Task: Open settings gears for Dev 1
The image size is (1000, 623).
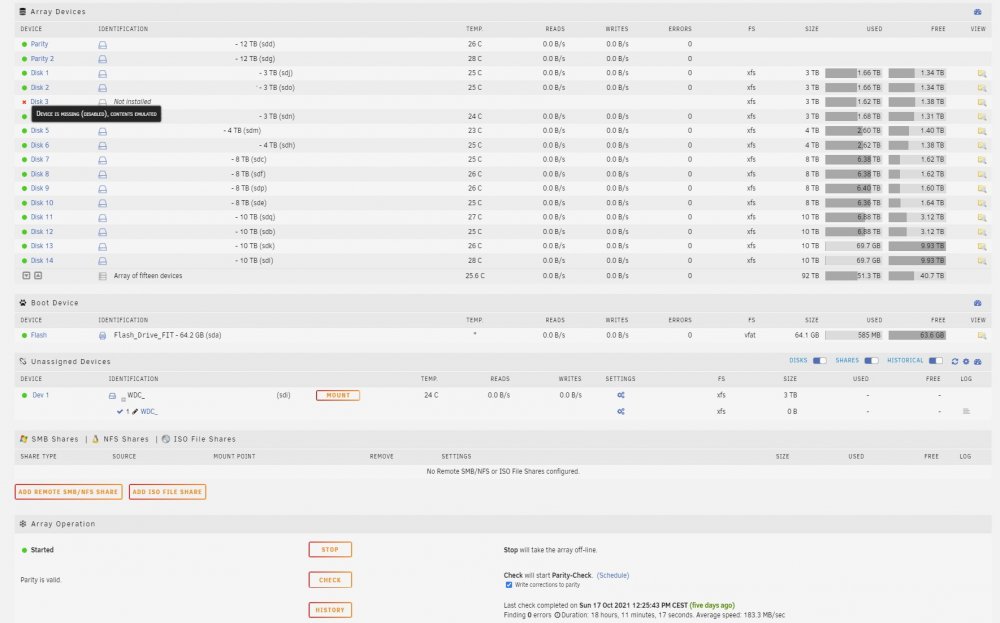Action: [x=621, y=395]
